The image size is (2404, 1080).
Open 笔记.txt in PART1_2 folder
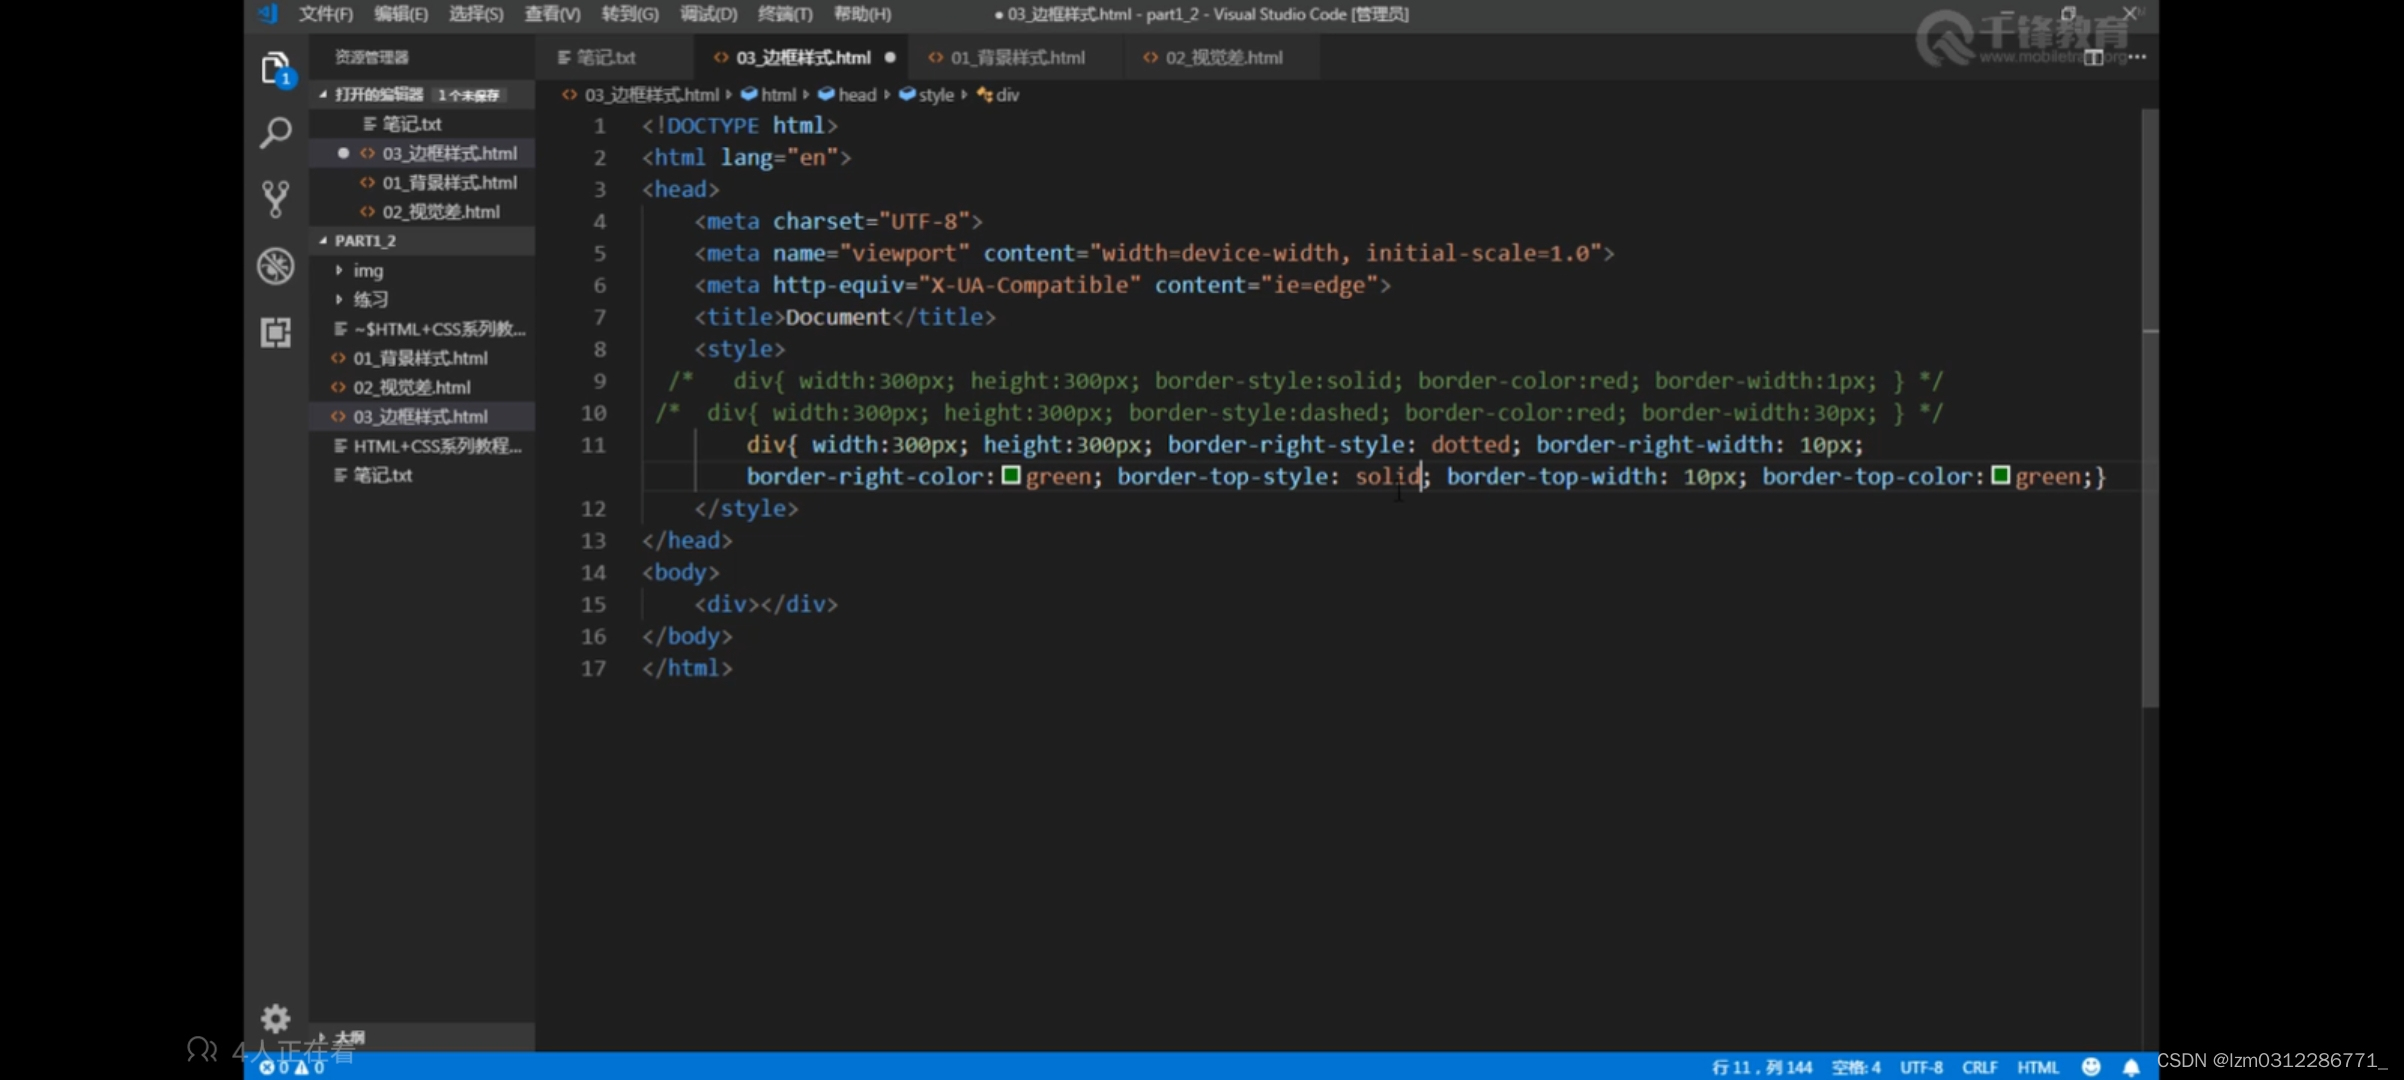[382, 475]
